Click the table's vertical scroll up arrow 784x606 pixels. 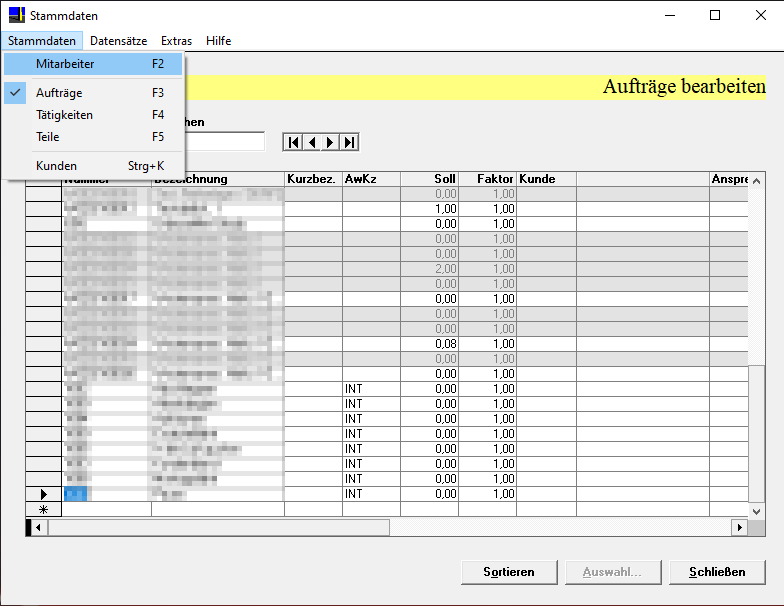(x=756, y=181)
